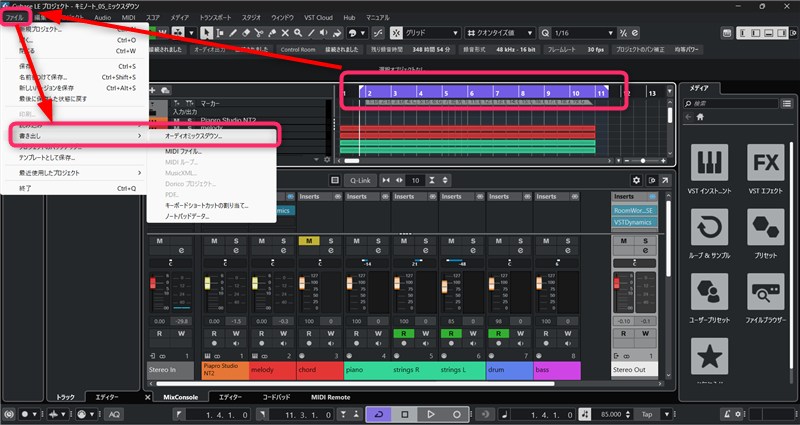Select the Glue tool

tap(272, 33)
